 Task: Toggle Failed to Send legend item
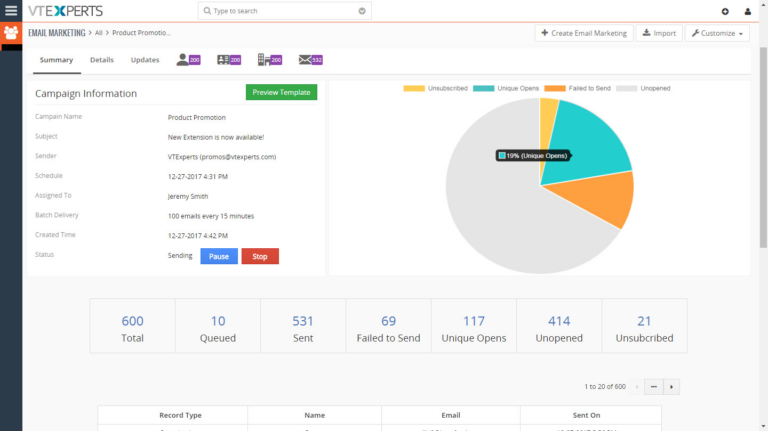point(577,88)
